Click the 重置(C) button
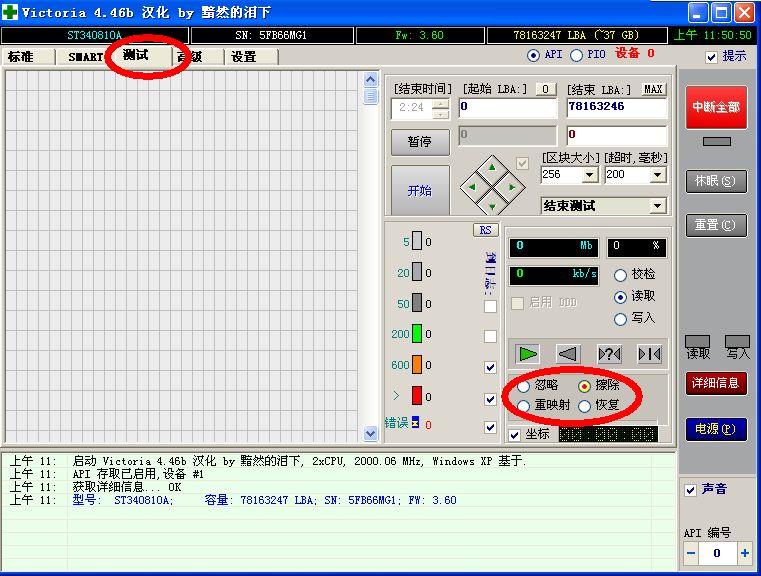 pos(716,225)
